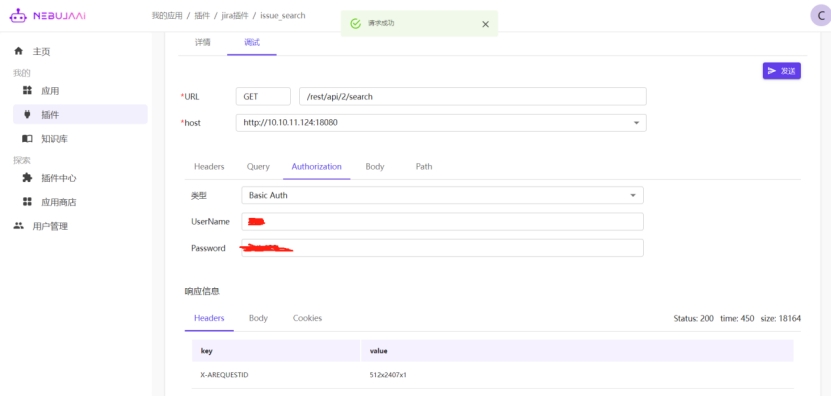
Task: Open the request Headers tab
Action: 209,166
